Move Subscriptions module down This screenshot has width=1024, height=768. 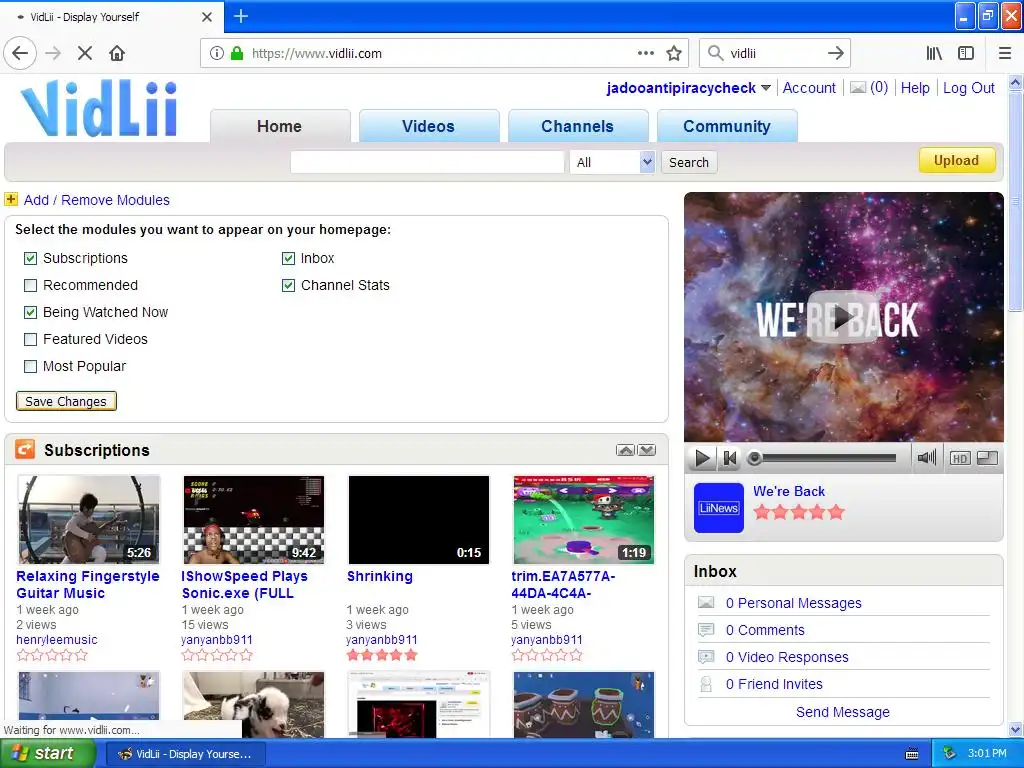coord(647,450)
